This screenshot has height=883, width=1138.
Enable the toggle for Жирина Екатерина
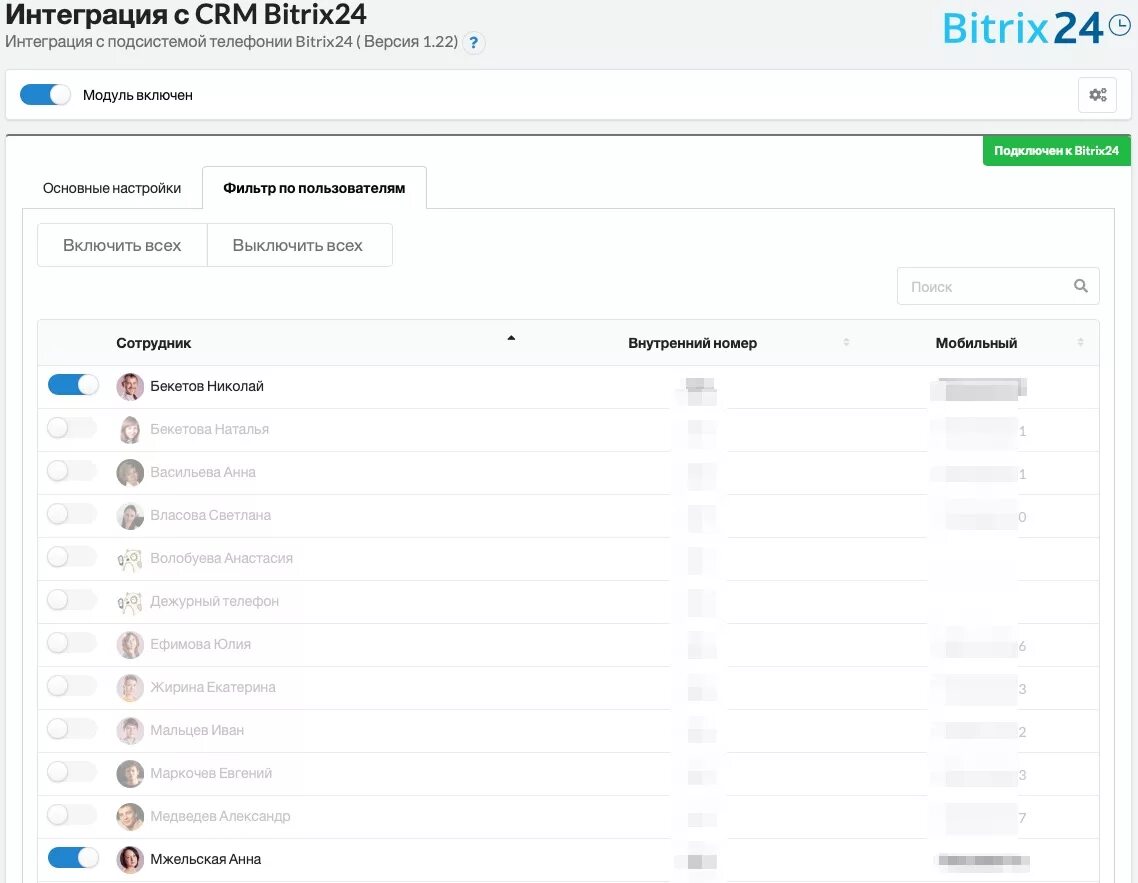pyautogui.click(x=72, y=686)
